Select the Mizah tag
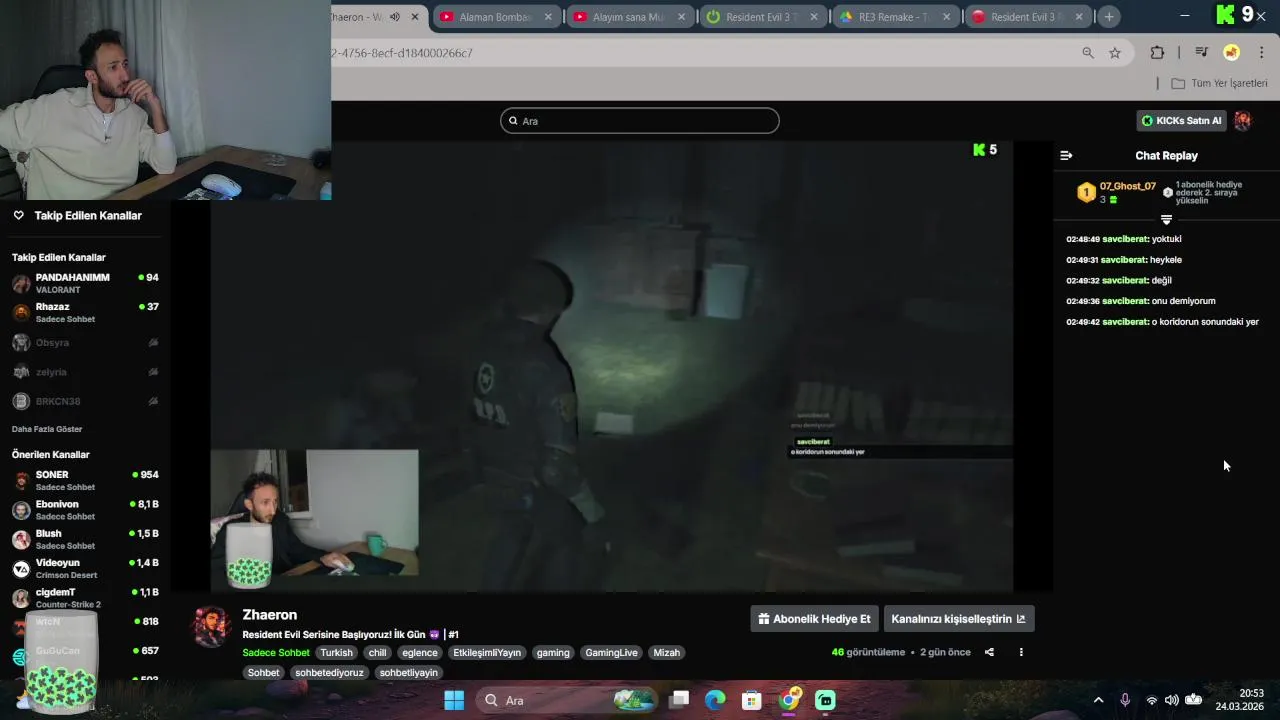1280x720 pixels. pos(667,653)
